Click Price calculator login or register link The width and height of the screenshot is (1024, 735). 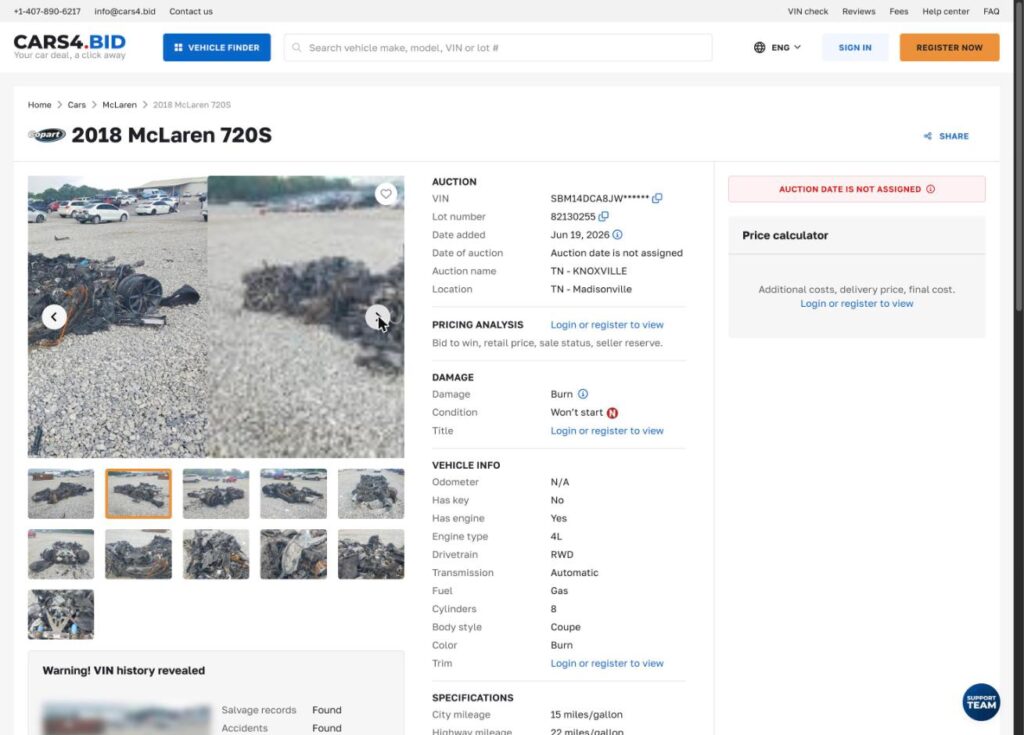pos(857,304)
